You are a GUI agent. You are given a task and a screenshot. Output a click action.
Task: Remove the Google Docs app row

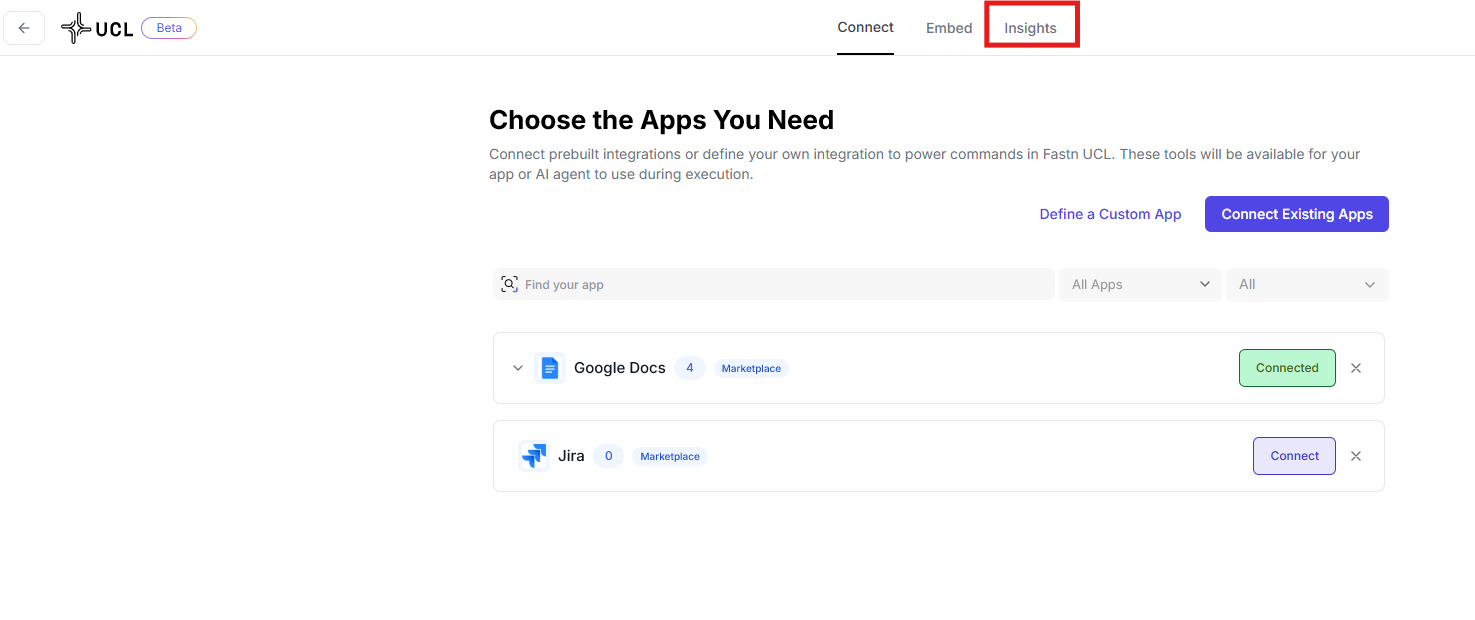1356,368
